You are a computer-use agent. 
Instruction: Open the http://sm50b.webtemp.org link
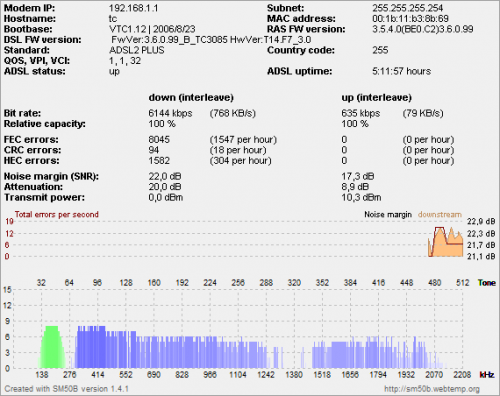point(432,389)
